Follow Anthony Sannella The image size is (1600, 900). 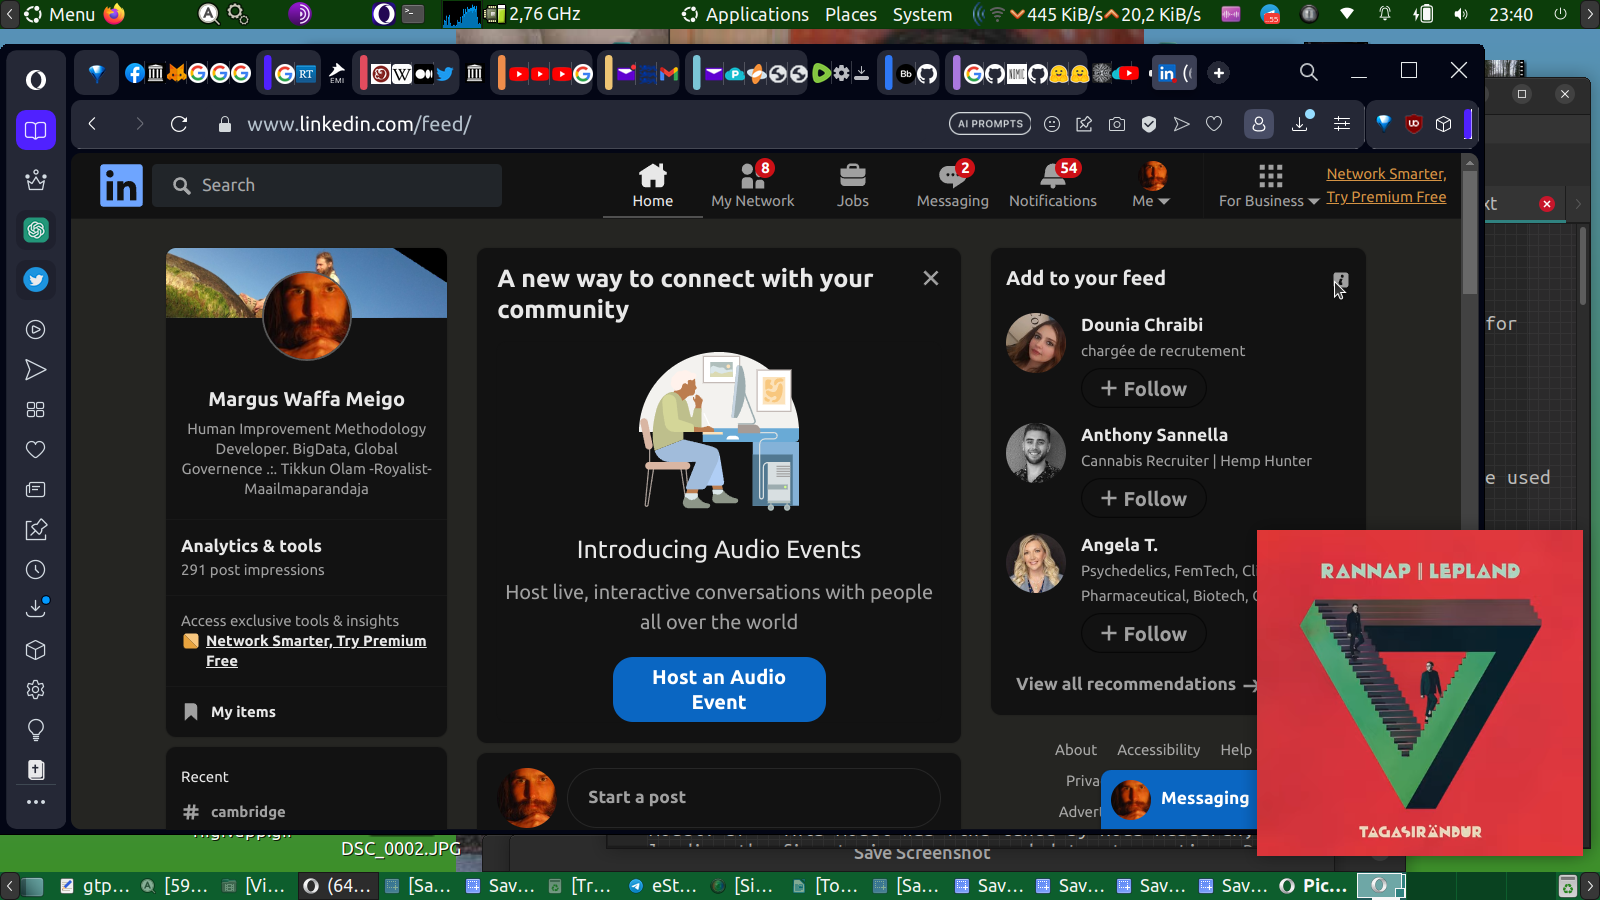click(1144, 499)
